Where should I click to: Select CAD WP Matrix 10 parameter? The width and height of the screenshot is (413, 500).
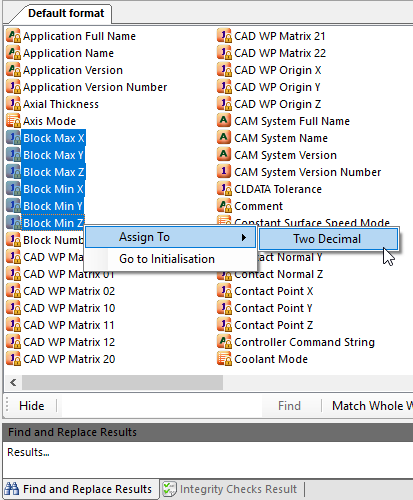pyautogui.click(x=69, y=308)
